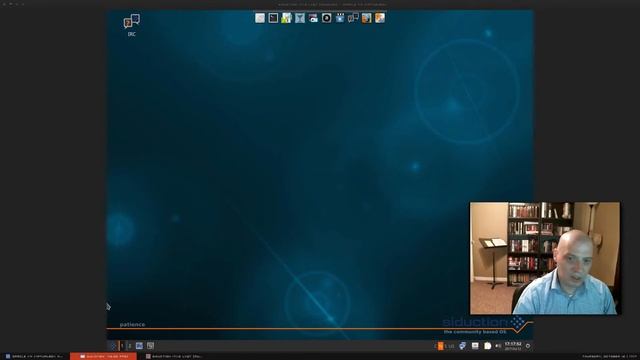
Task: Open the display tray icon in panel
Action: (x=475, y=346)
